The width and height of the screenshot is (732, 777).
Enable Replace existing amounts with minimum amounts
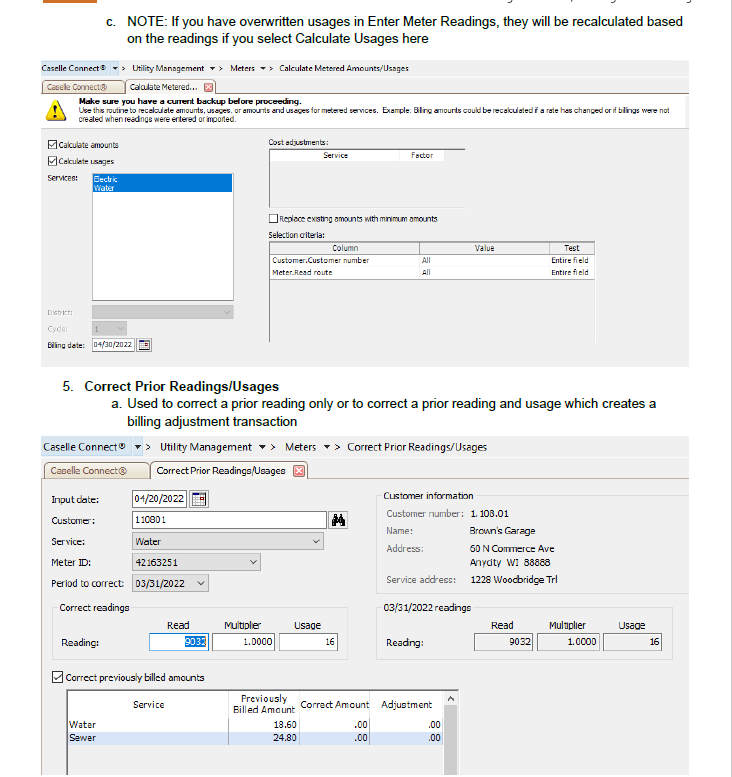(273, 219)
